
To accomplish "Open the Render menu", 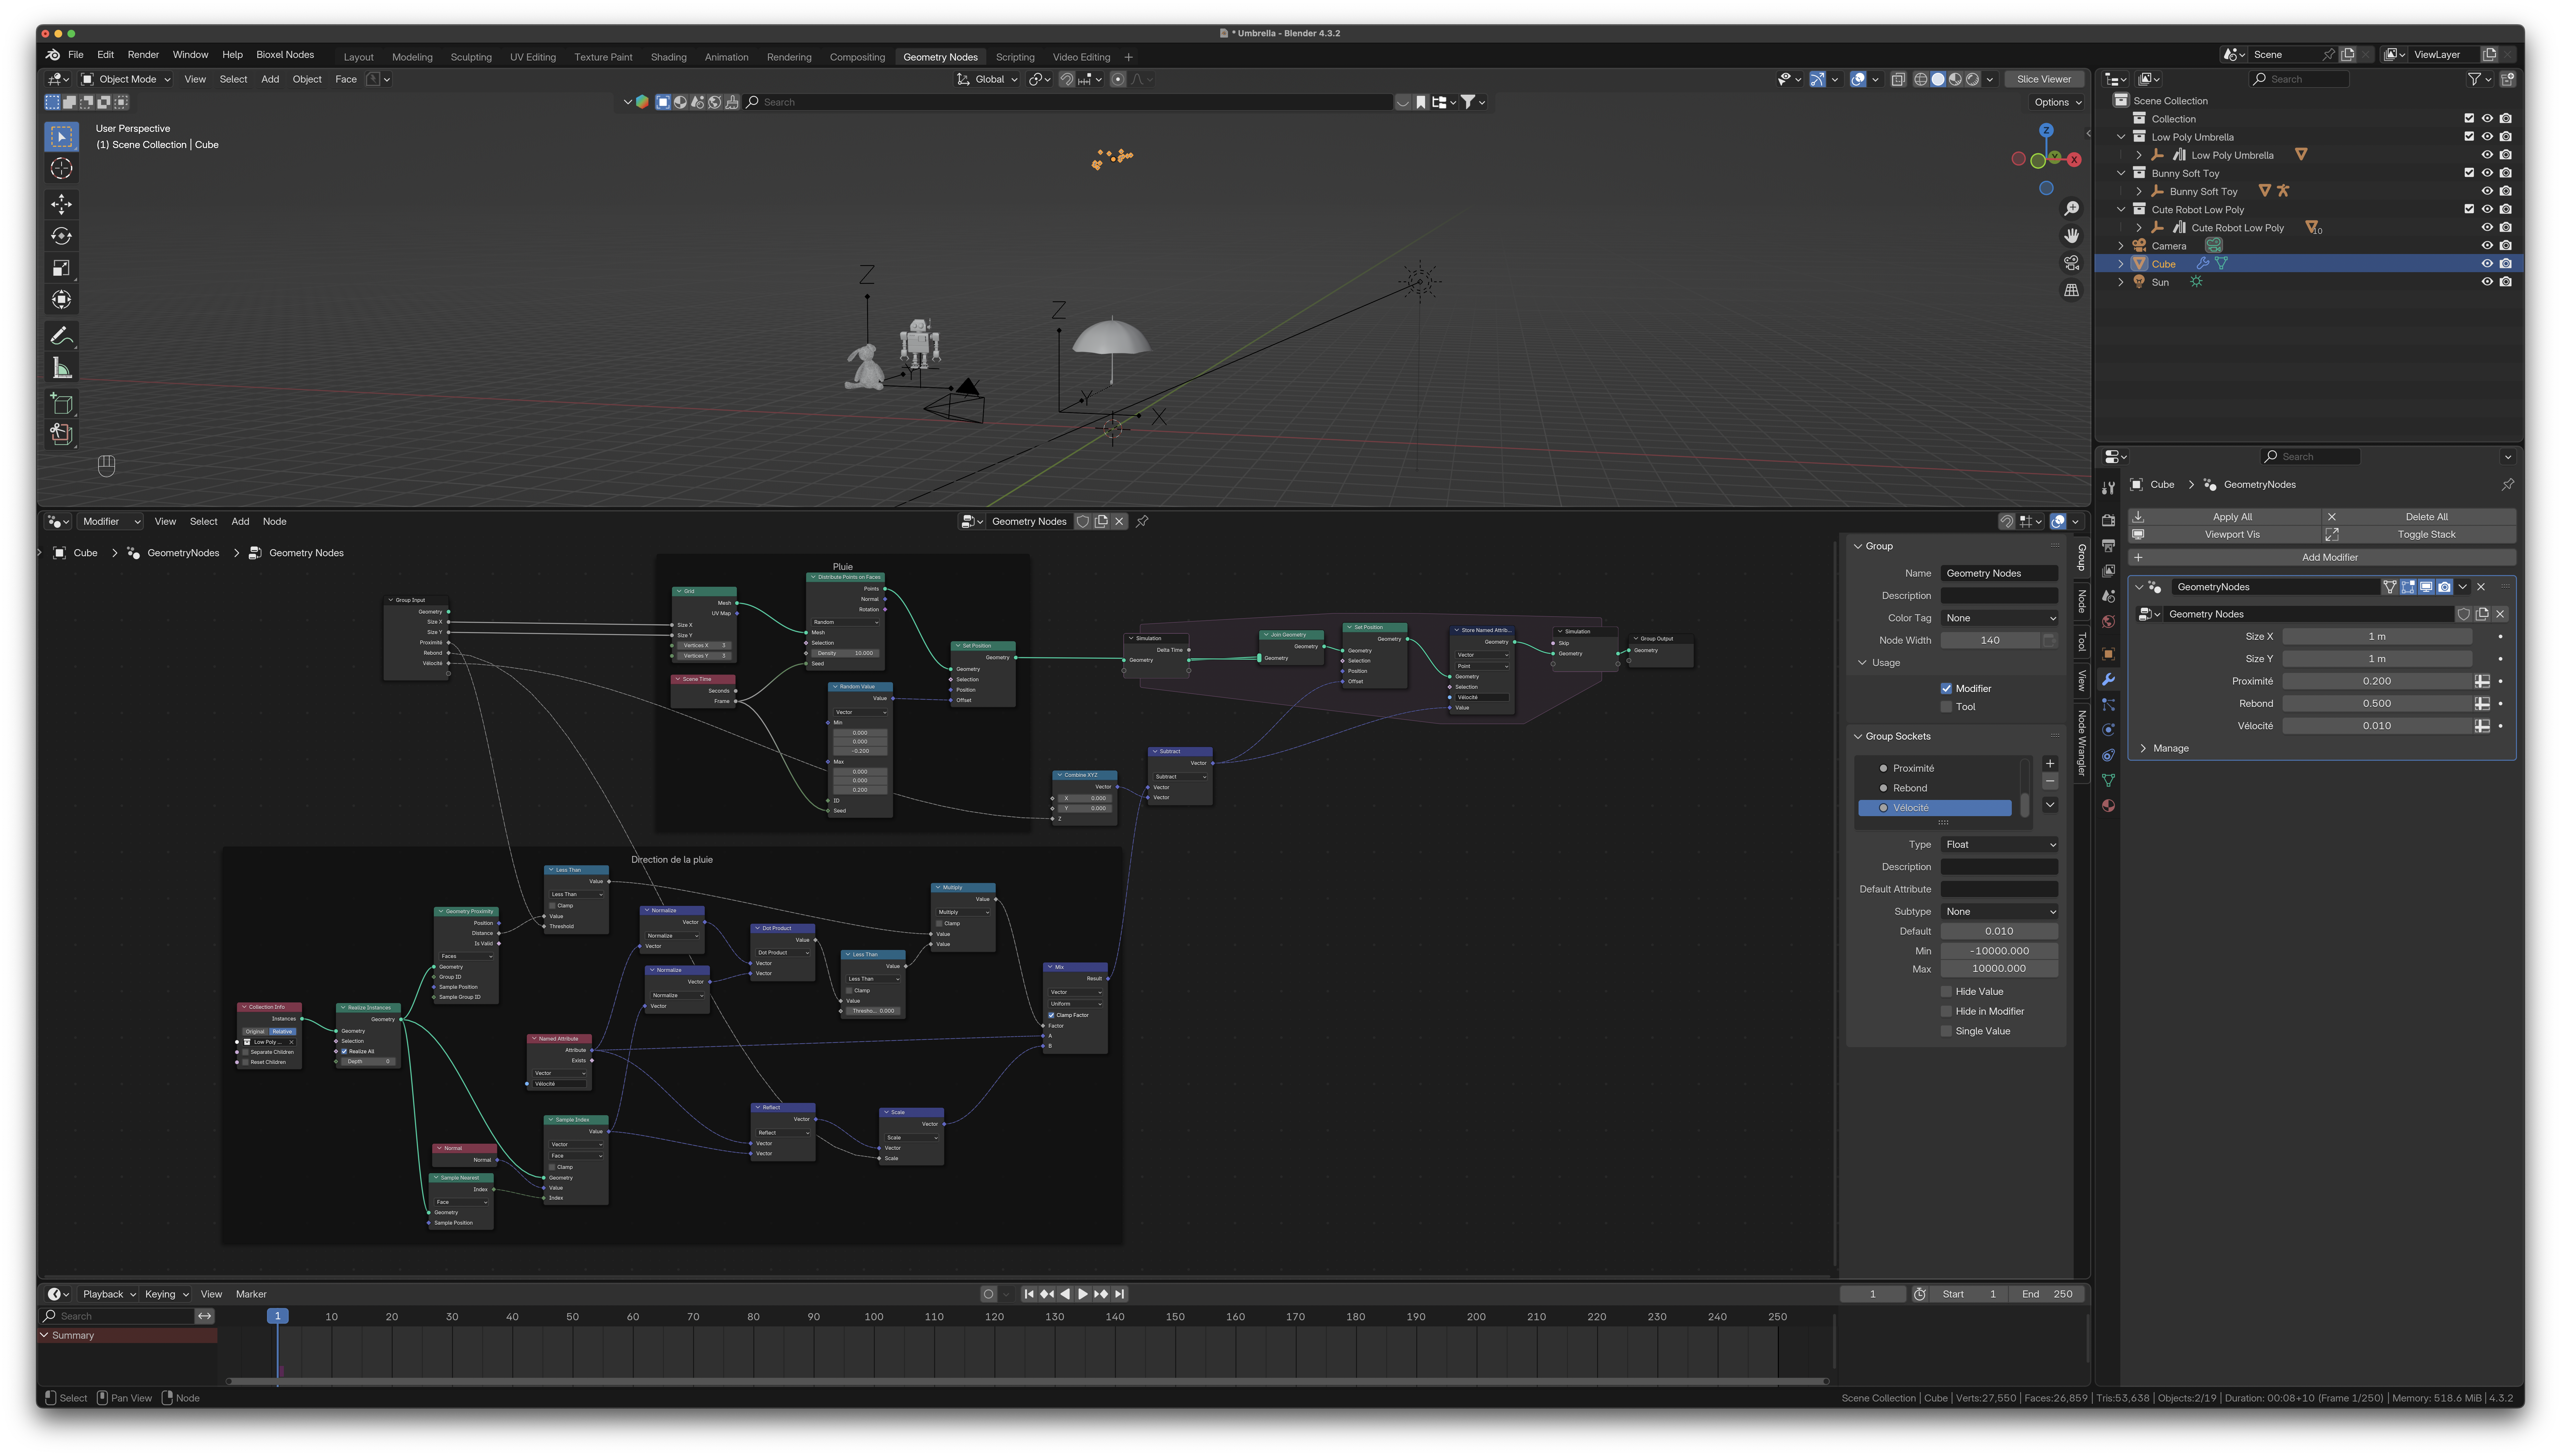I will [143, 55].
